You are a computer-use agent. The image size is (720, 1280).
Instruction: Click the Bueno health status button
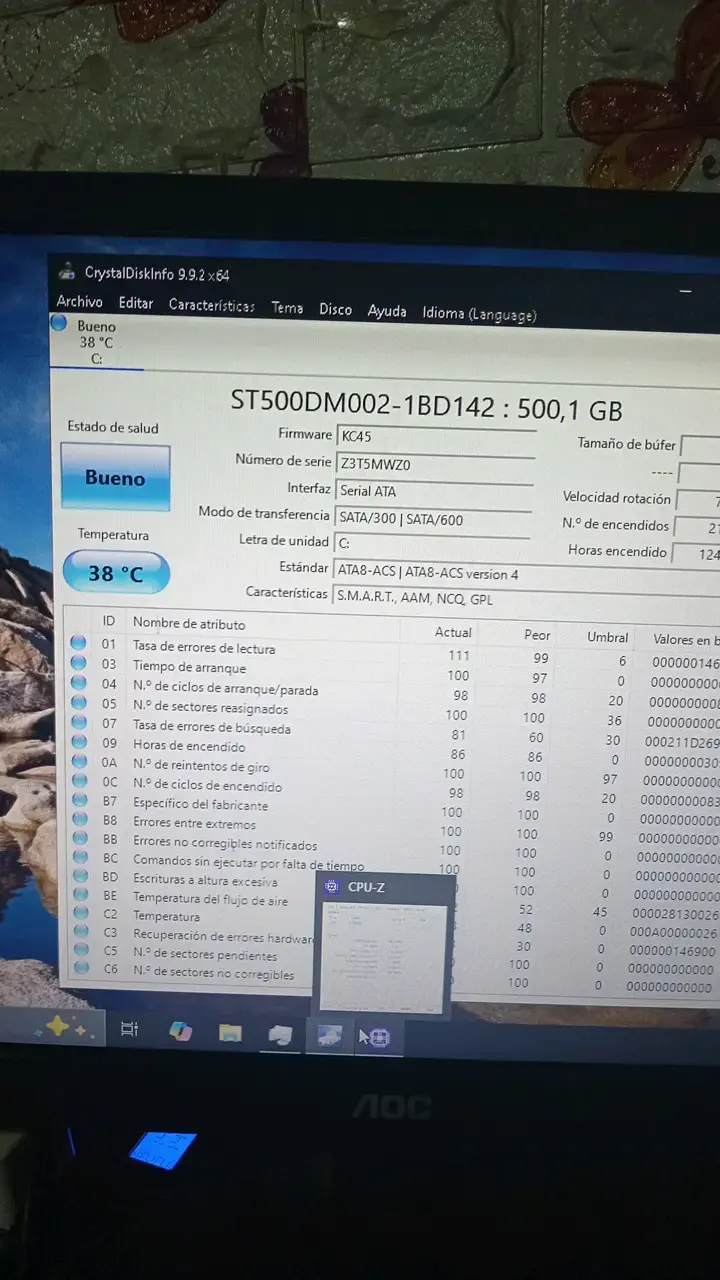click(x=115, y=478)
